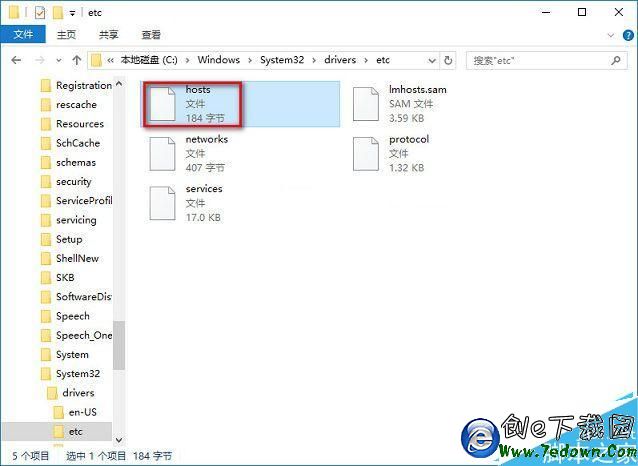Click the networks file name
The image size is (638, 466).
(206, 139)
